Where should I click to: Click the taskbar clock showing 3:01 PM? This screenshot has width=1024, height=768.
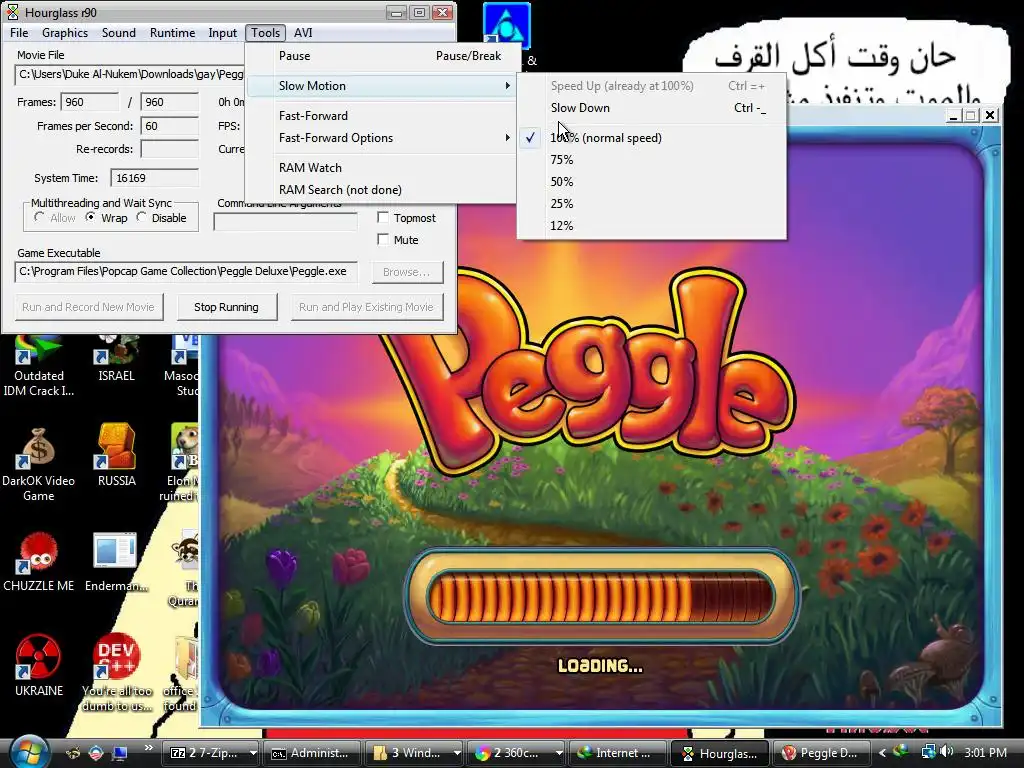tap(985, 752)
